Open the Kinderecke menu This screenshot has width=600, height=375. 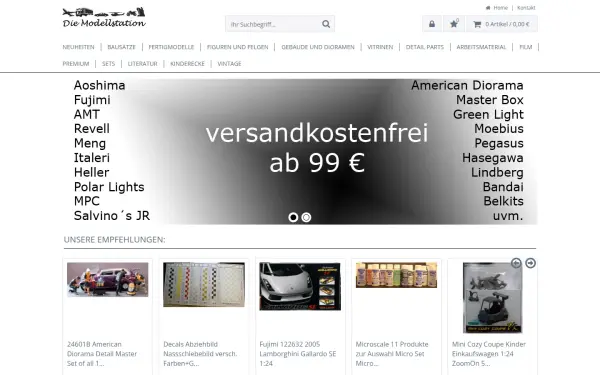tap(187, 64)
